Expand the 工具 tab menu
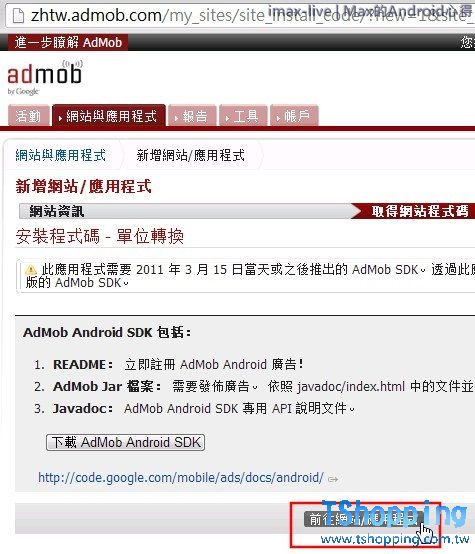Viewport: 475px width, 554px height. point(243,116)
